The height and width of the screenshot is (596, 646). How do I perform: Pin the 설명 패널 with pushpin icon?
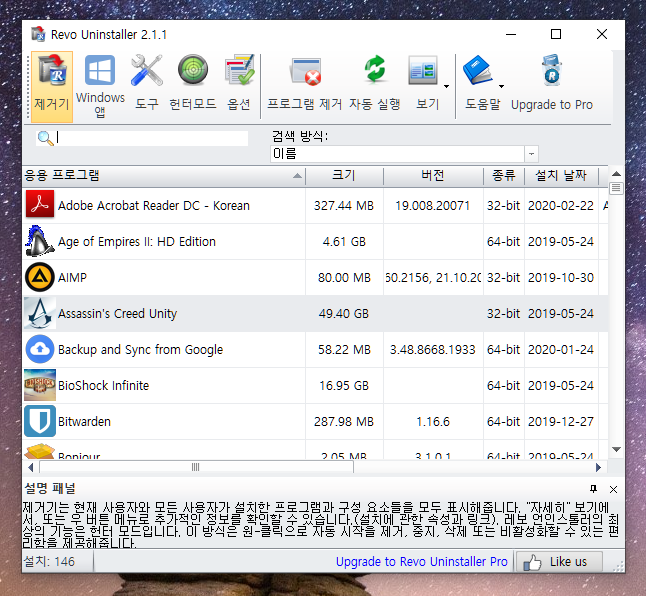593,489
